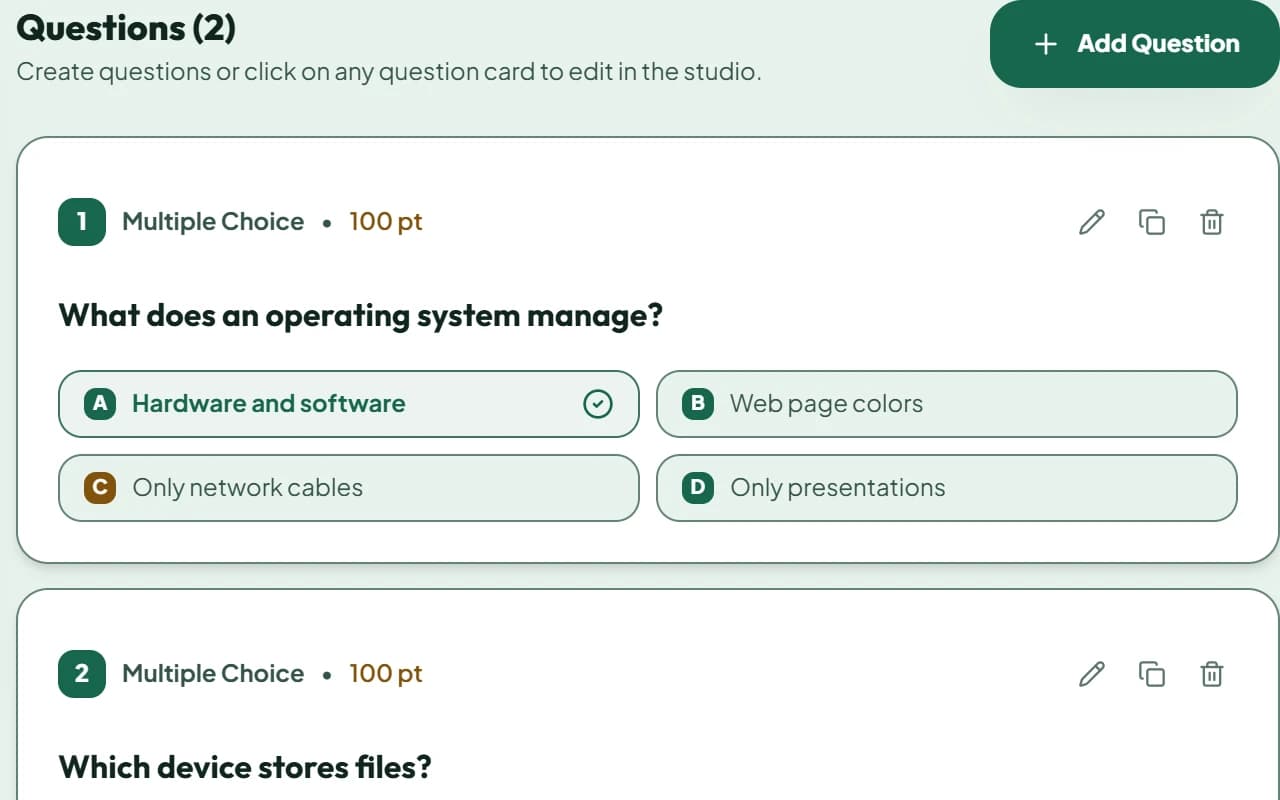Click the number 2 question badge
The image size is (1280, 800).
pyautogui.click(x=82, y=674)
